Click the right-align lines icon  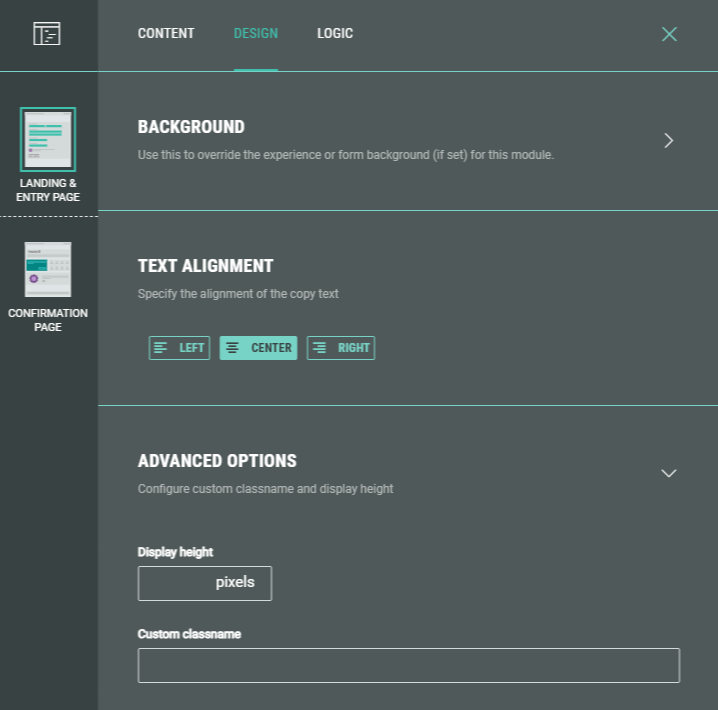320,348
